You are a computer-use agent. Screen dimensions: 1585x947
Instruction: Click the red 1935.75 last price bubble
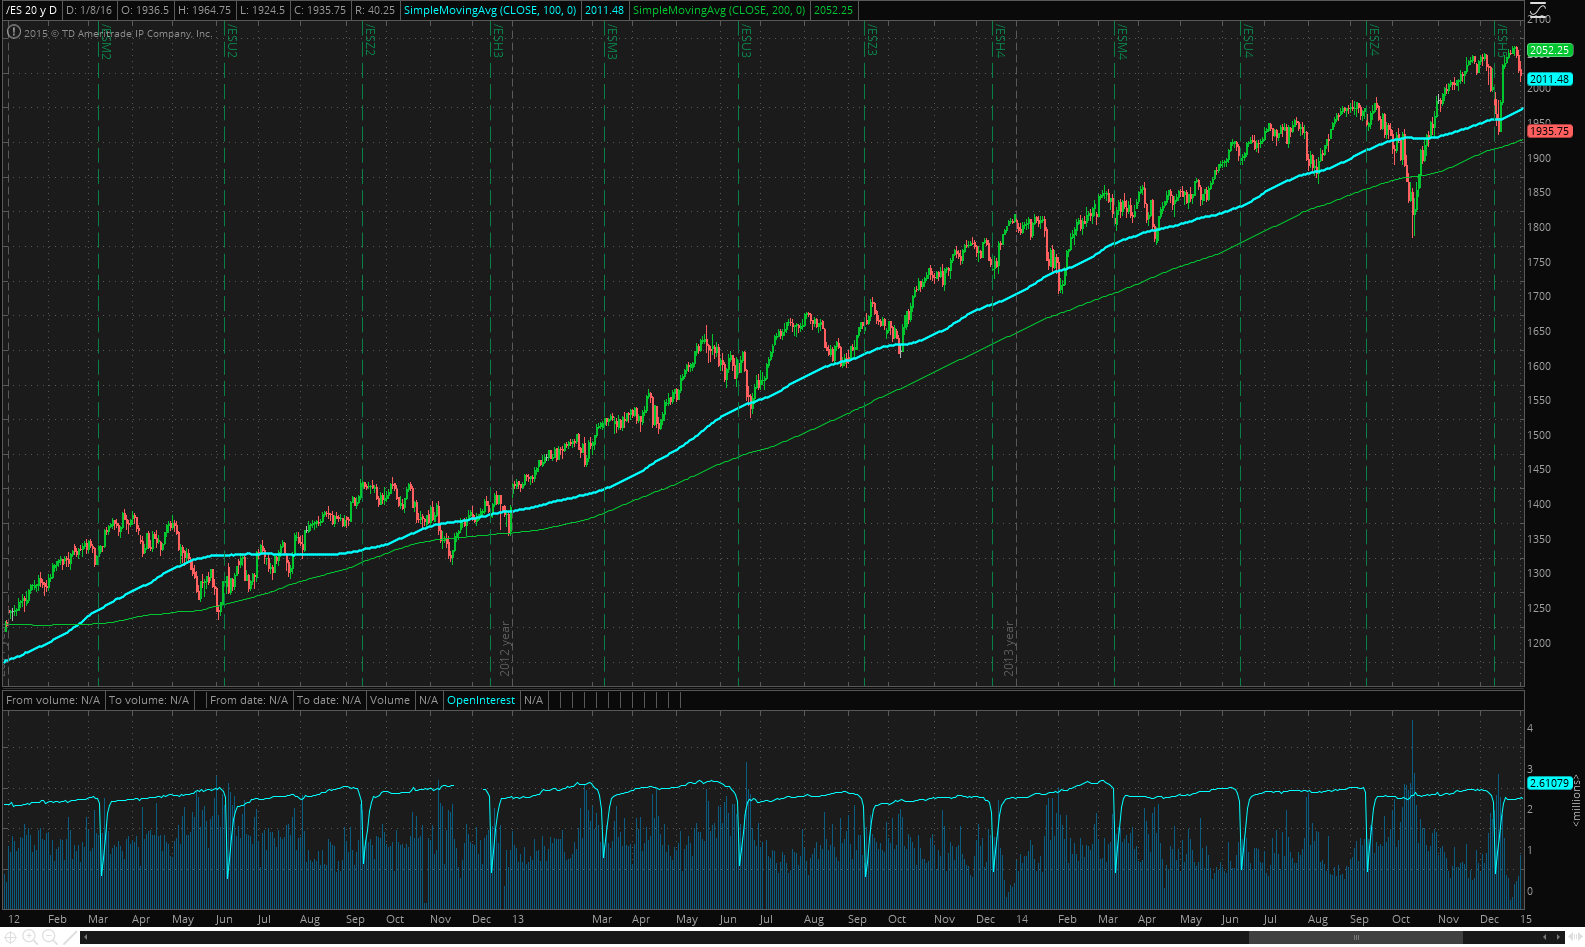click(x=1550, y=131)
